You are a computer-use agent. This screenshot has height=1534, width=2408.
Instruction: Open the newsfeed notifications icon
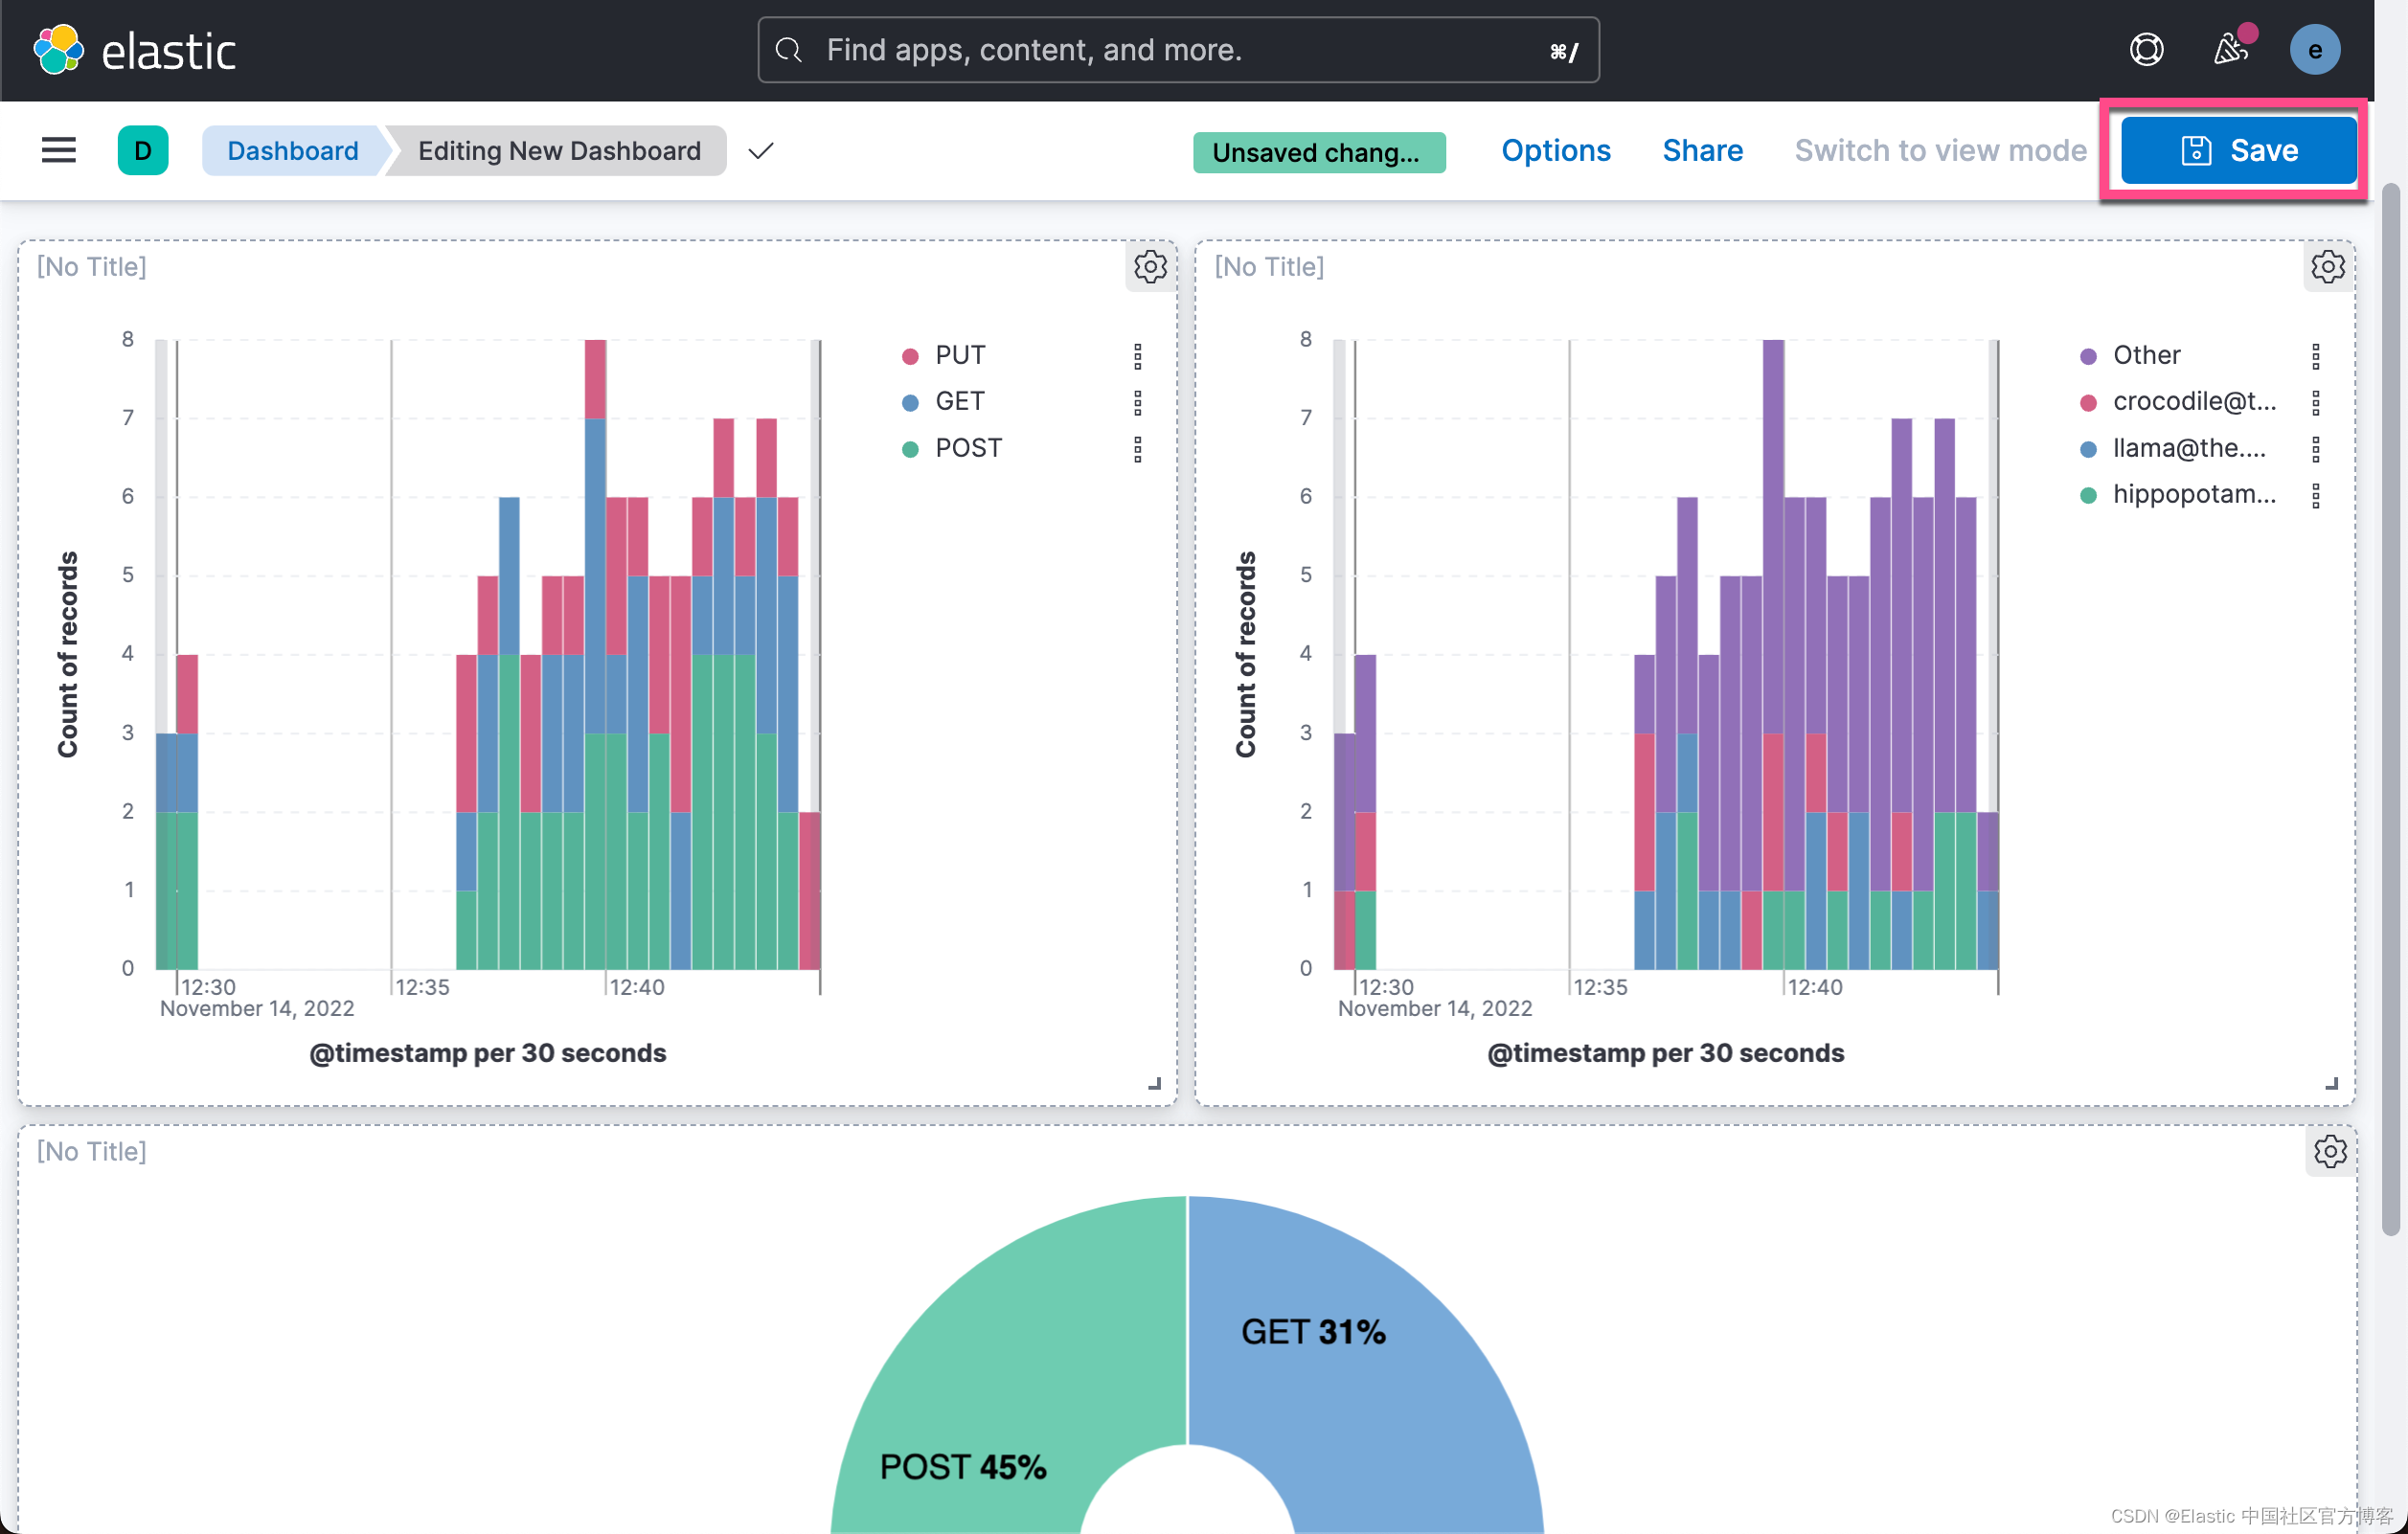(x=2230, y=50)
